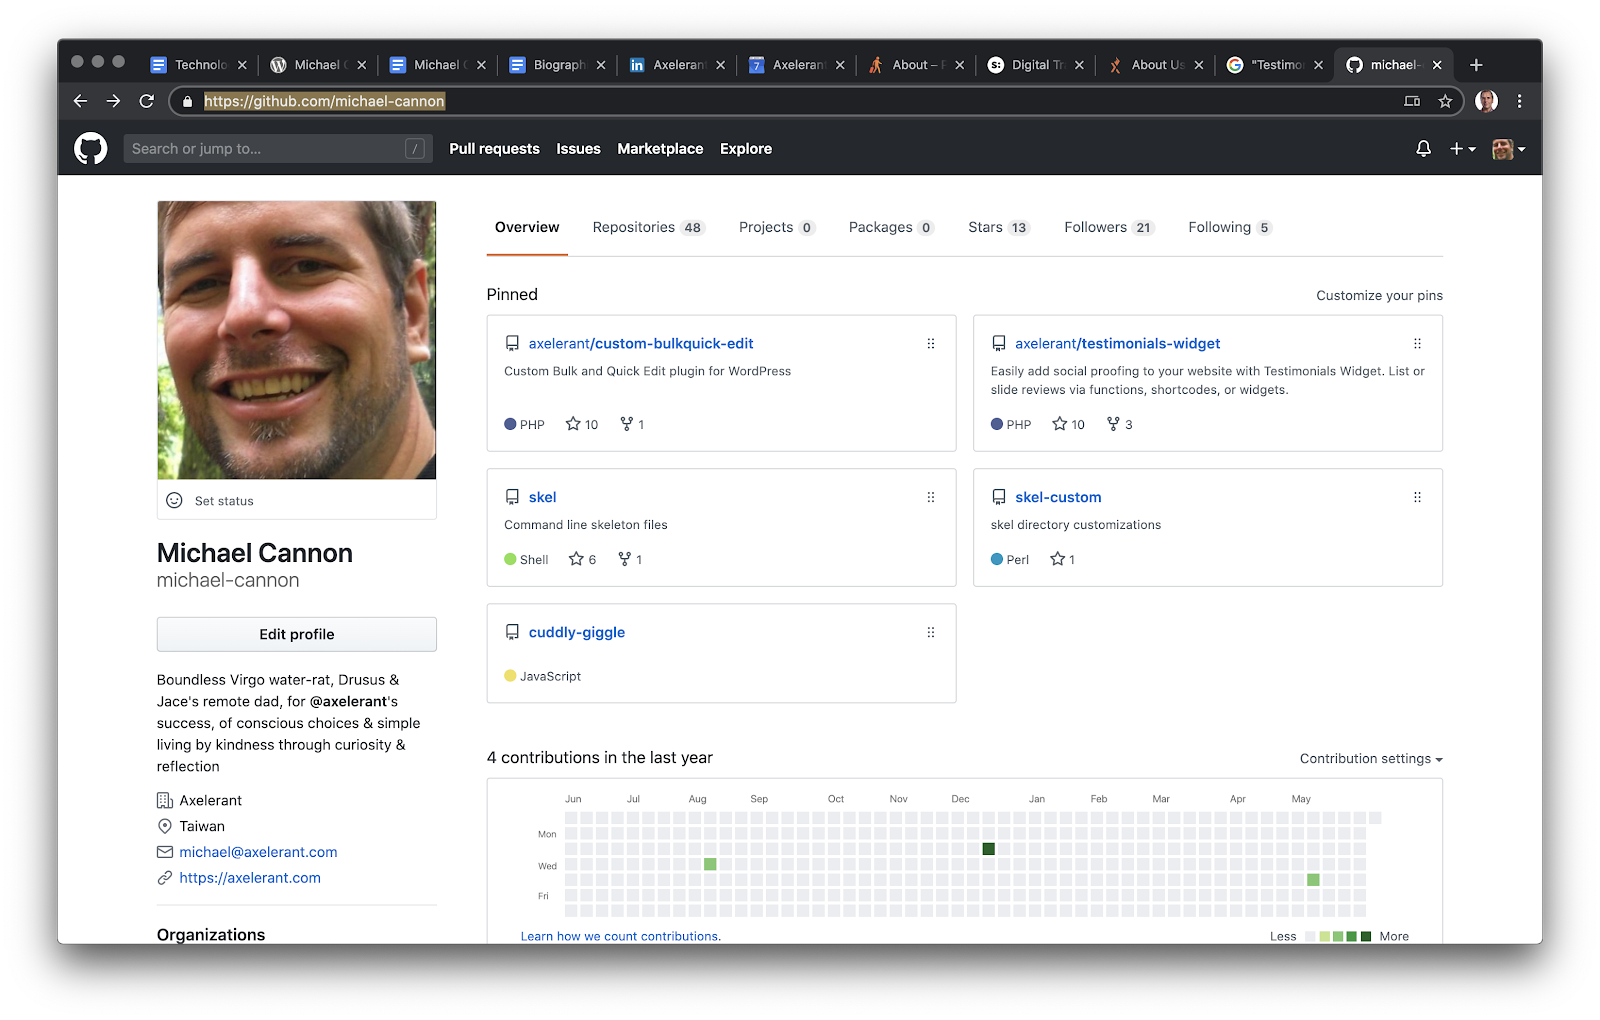Click the browser forward arrow
1600x1020 pixels.
(x=113, y=101)
